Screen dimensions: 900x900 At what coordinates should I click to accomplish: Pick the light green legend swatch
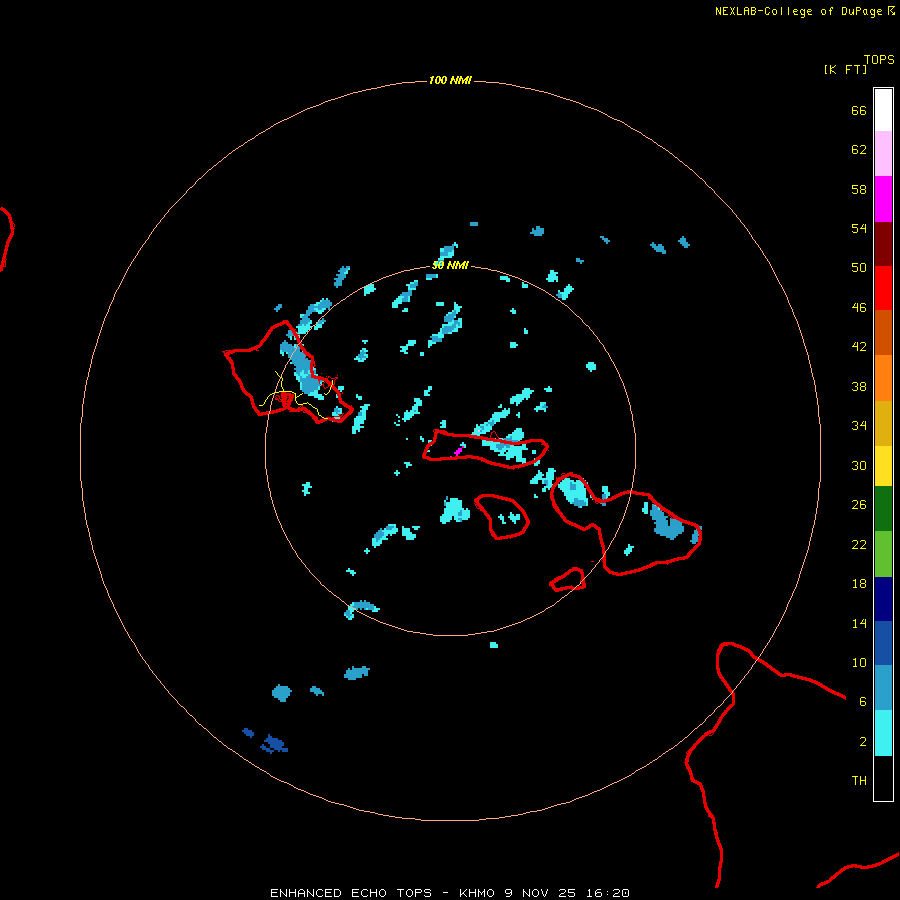tap(883, 554)
